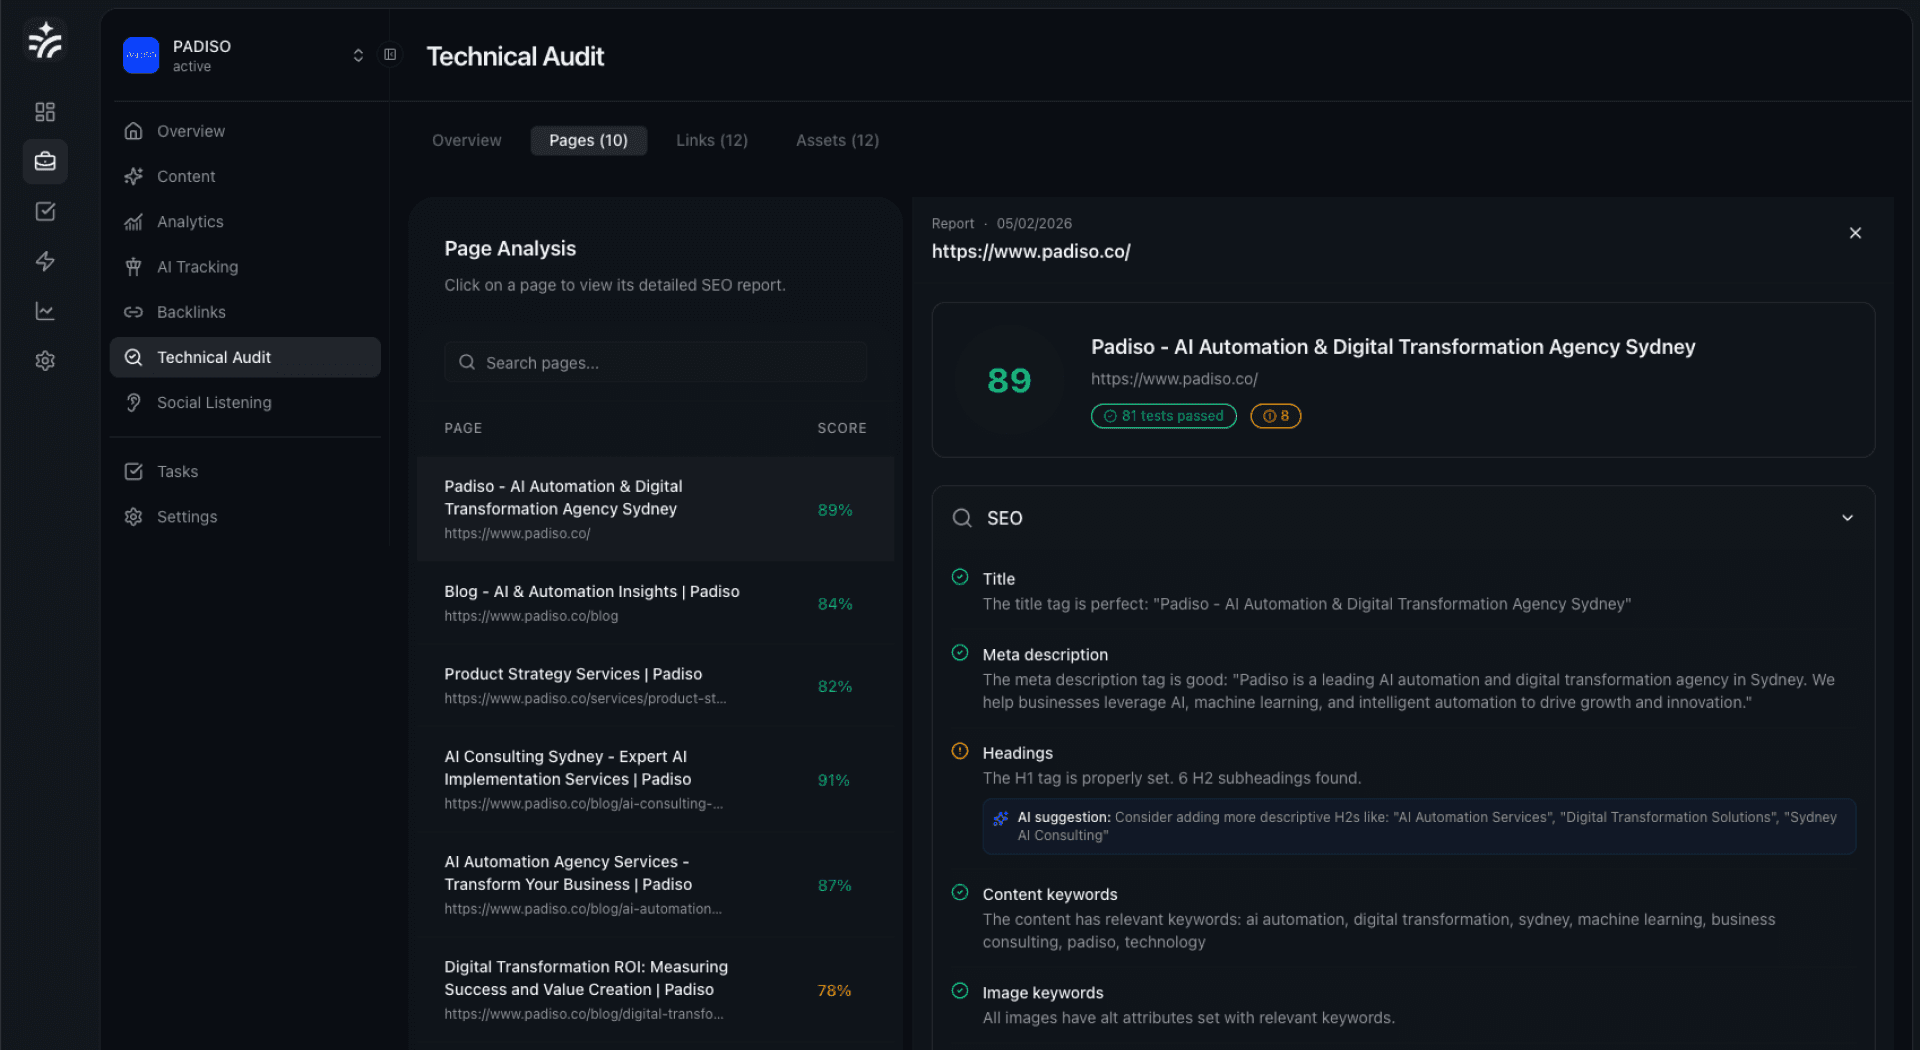This screenshot has height=1050, width=1920.
Task: Select the Digital Transformation ROI row
Action: tap(655, 990)
